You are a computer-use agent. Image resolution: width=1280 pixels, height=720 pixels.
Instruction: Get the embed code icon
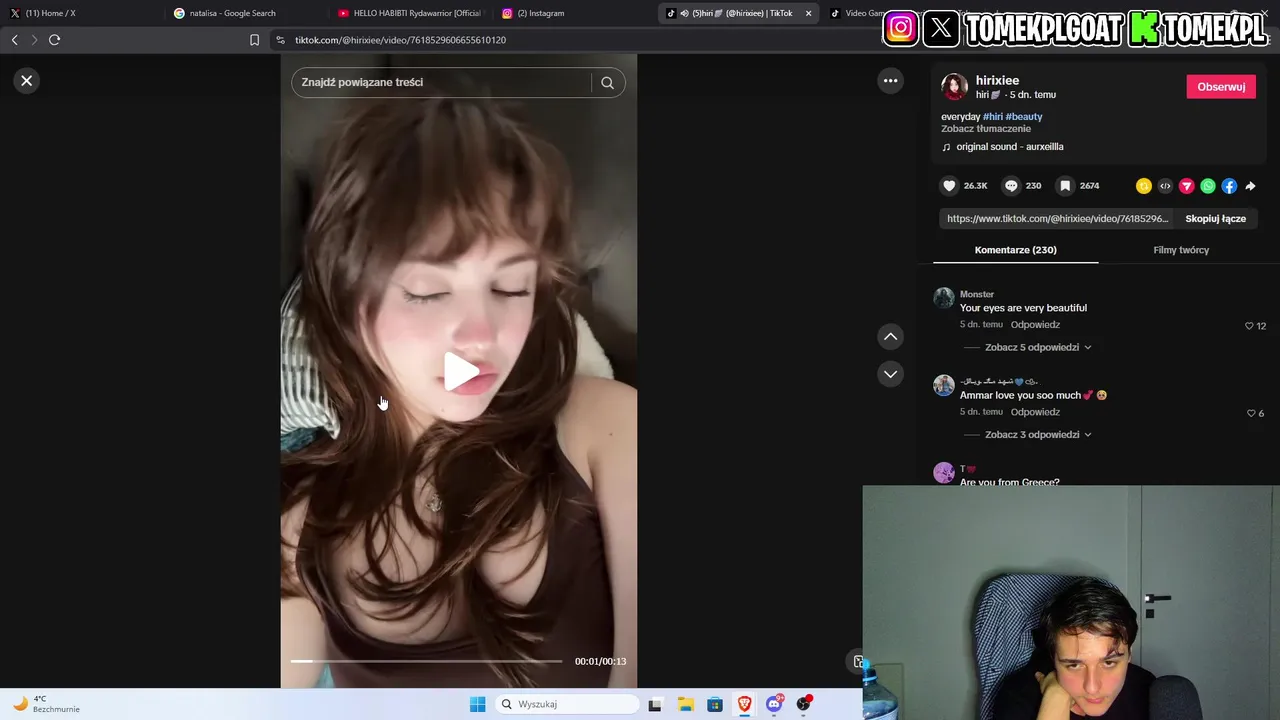[x=1165, y=186]
